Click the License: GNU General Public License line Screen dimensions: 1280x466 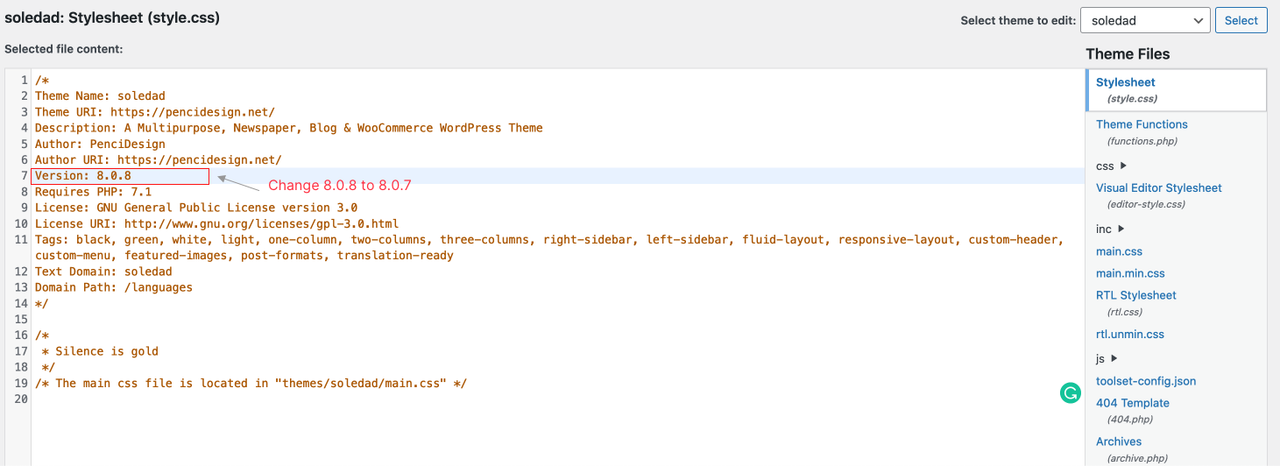pyautogui.click(x=196, y=208)
